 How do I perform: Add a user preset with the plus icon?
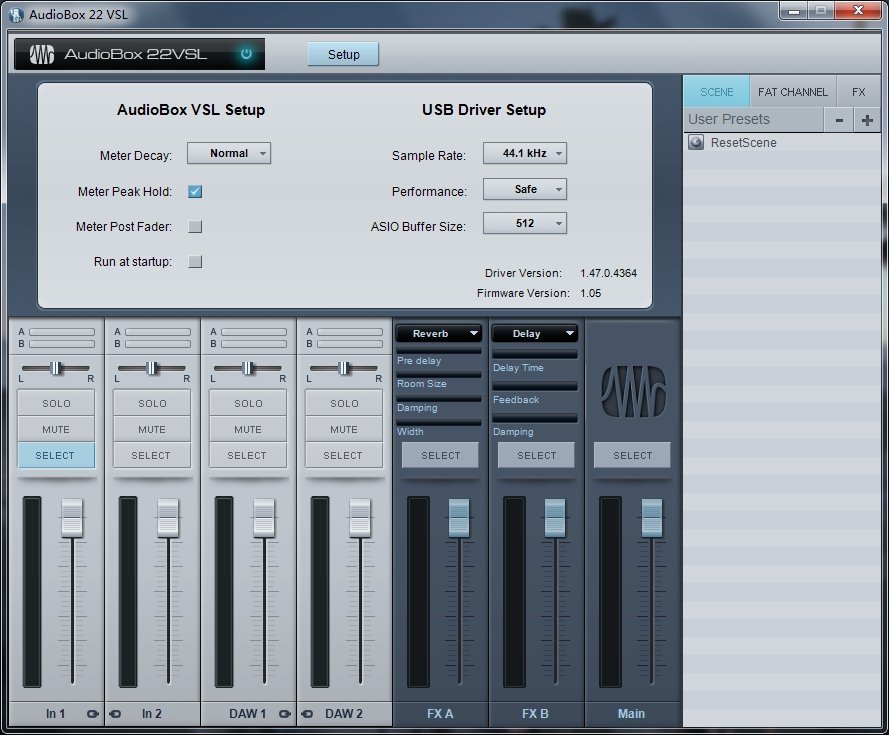[x=867, y=120]
